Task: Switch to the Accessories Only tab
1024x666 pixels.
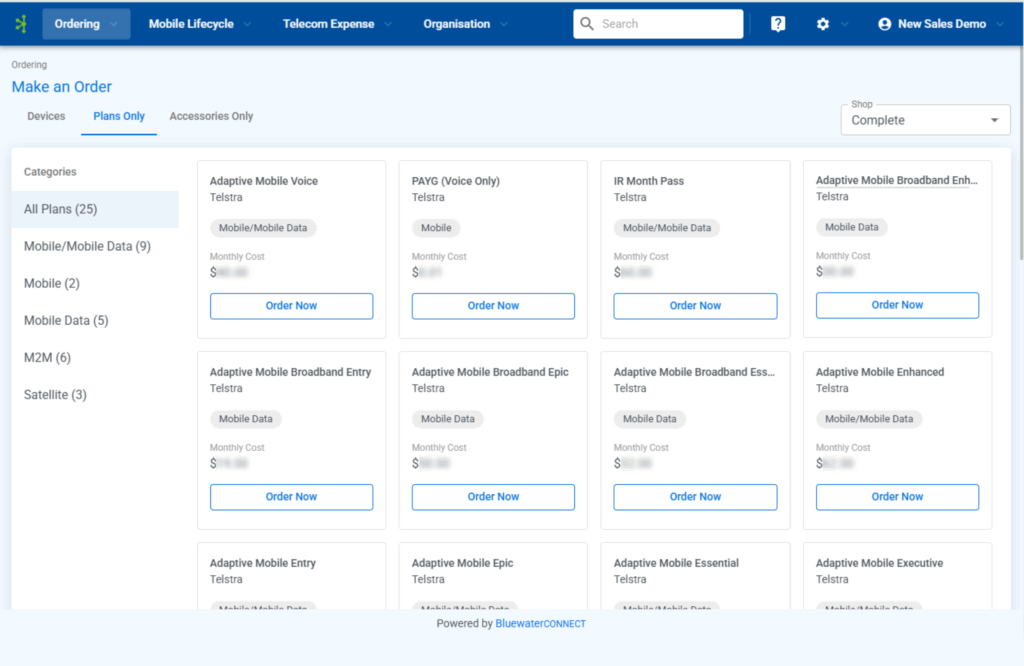Action: tap(211, 115)
